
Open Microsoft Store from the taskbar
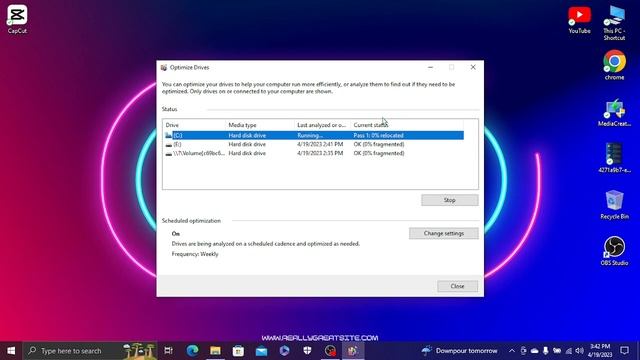pyautogui.click(x=238, y=351)
